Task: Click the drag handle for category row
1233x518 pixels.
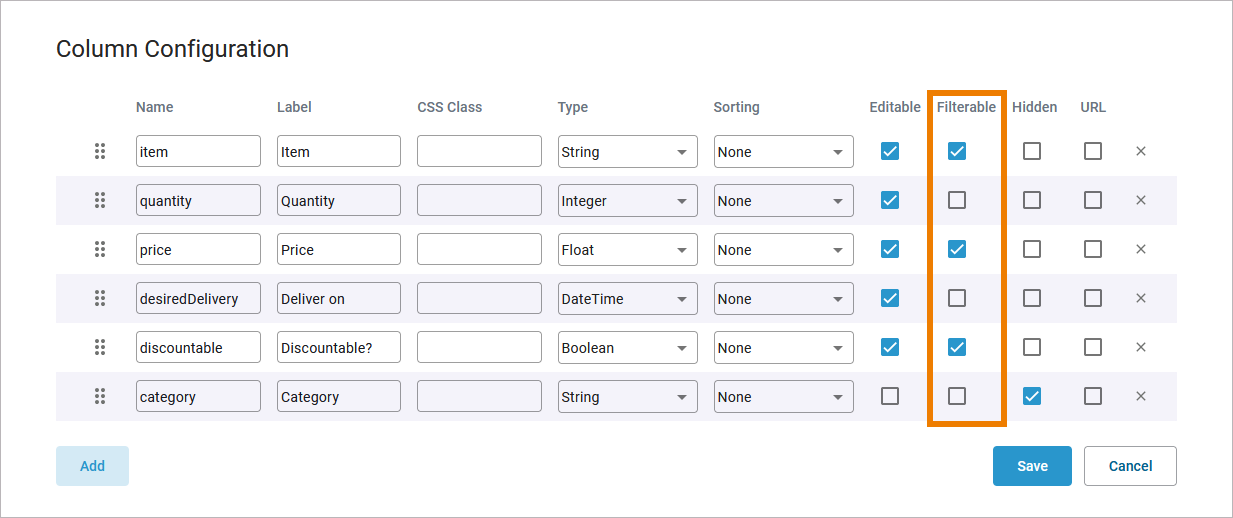Action: tap(100, 396)
